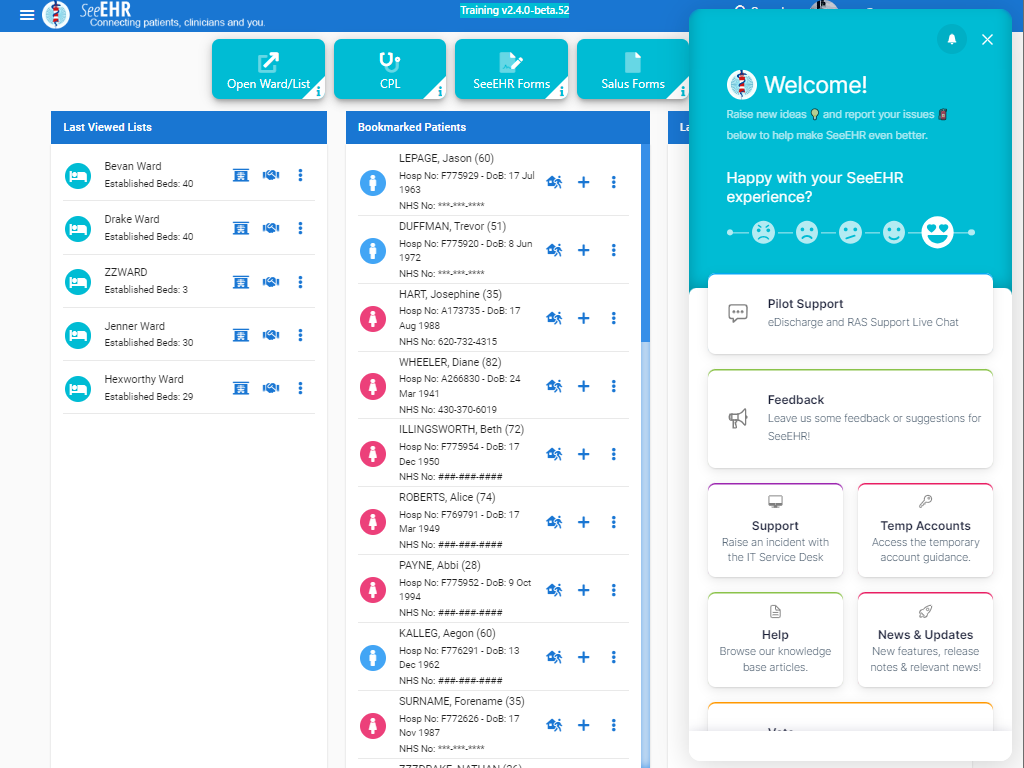1024x768 pixels.
Task: Open the three-dot menu for ZZWARD
Action: (300, 282)
